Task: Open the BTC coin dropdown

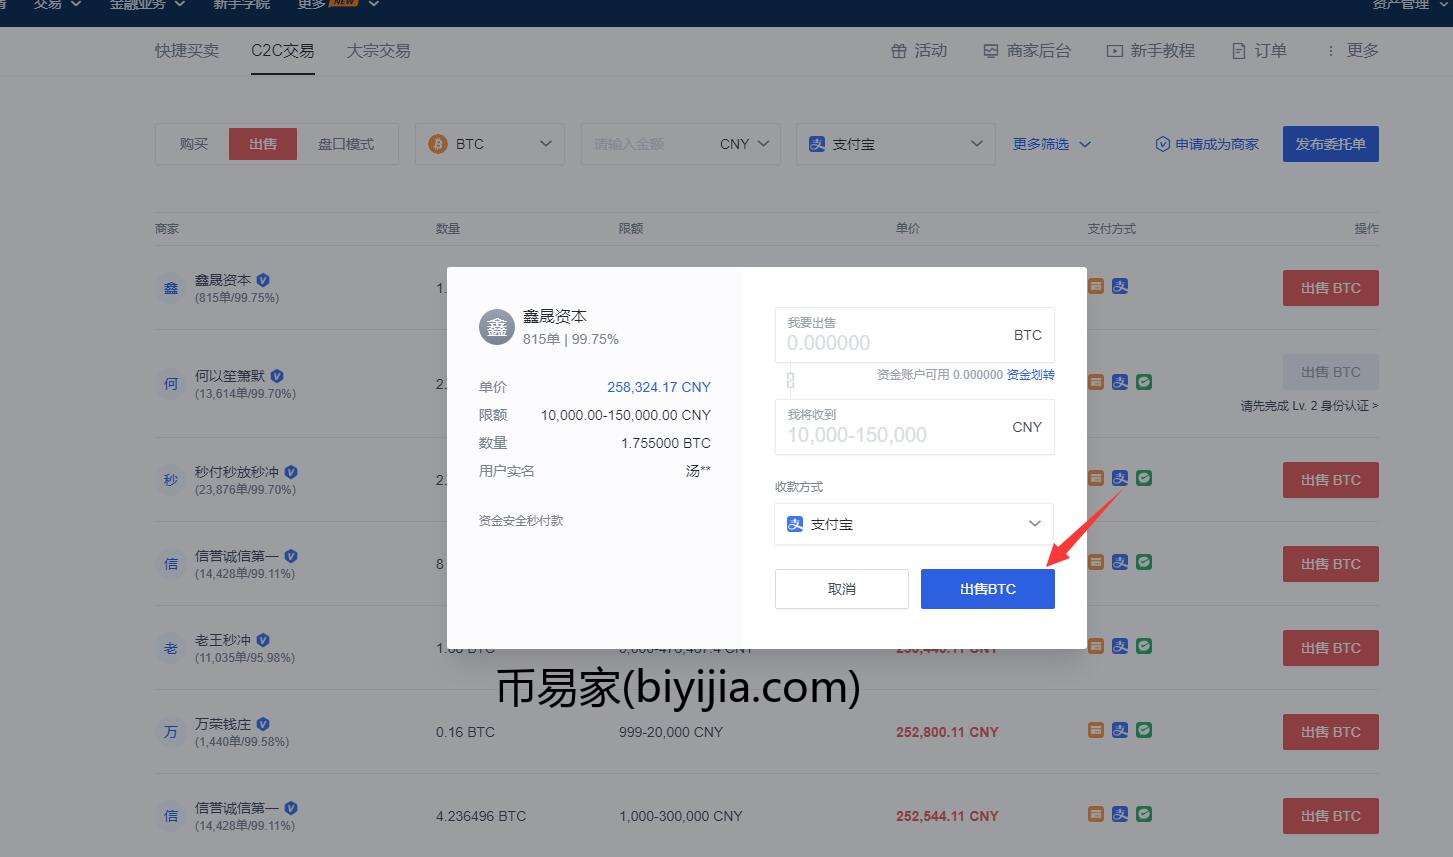Action: pyautogui.click(x=490, y=144)
